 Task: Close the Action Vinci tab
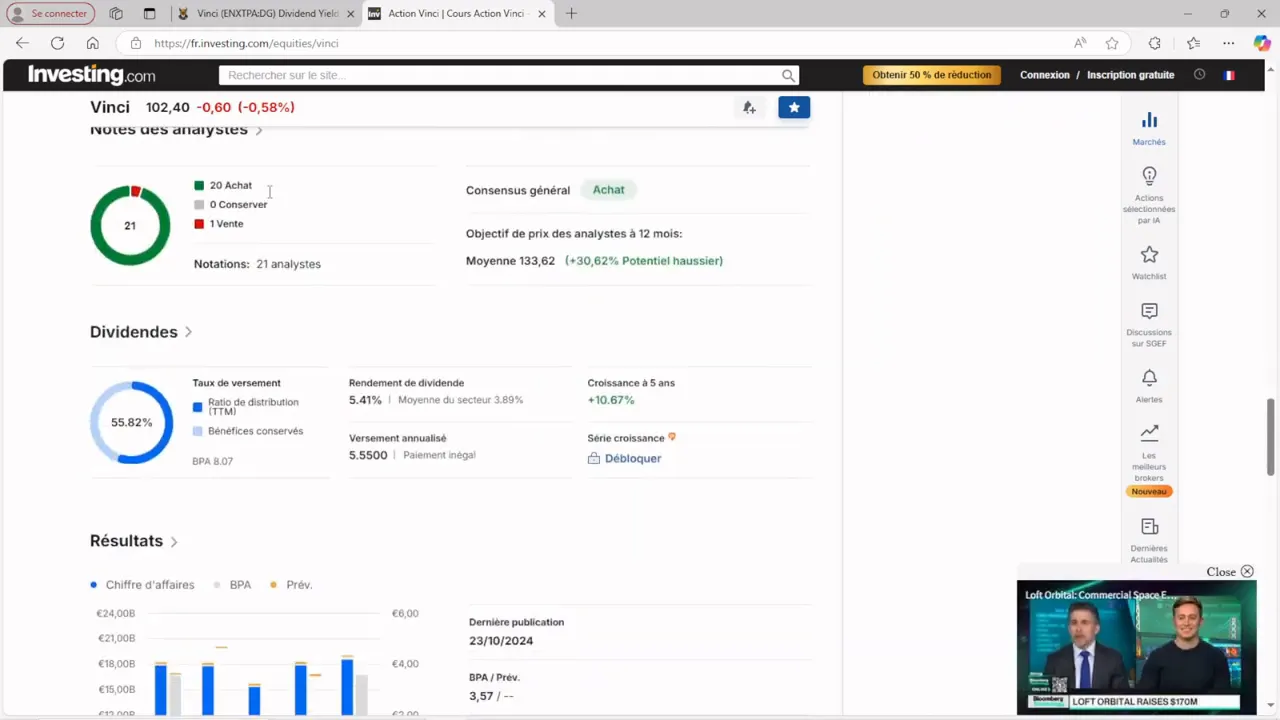[x=542, y=14]
